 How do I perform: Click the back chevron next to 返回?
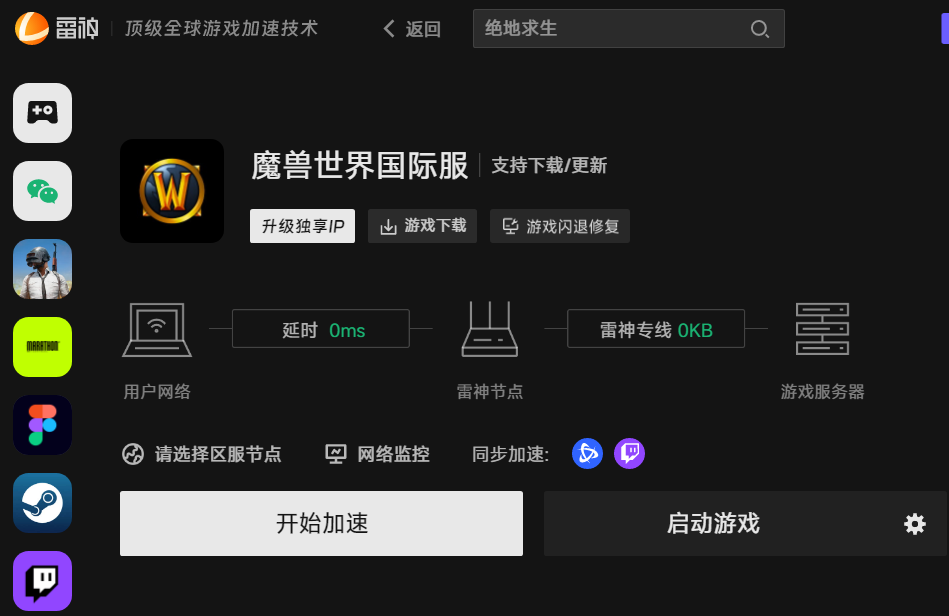click(389, 29)
